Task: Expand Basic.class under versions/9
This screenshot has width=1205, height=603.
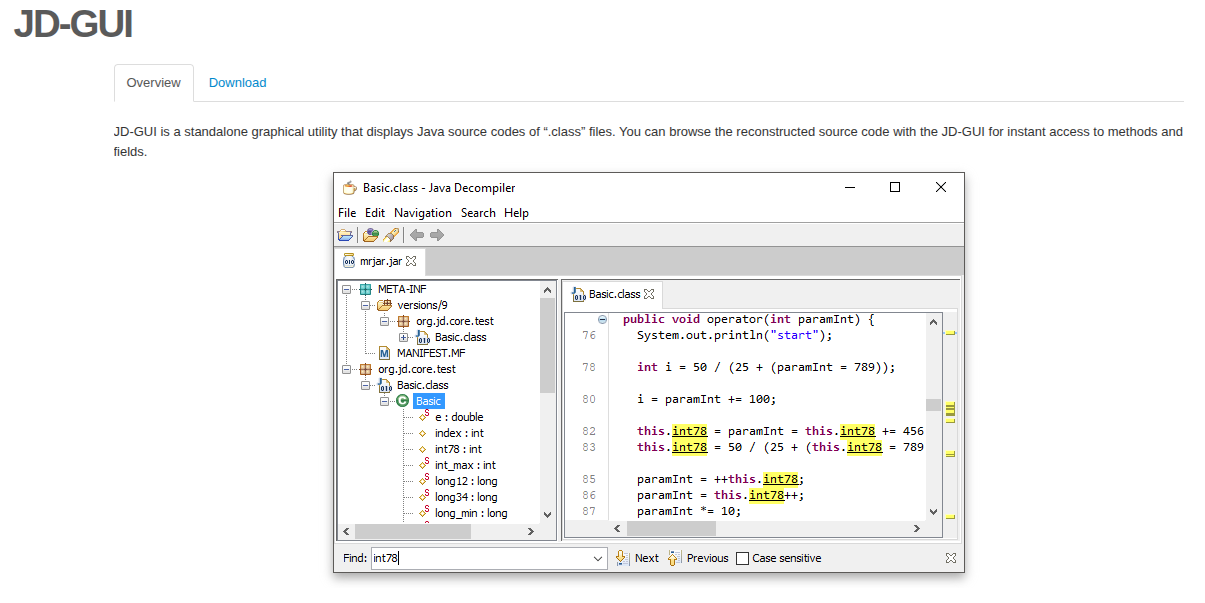Action: point(404,337)
